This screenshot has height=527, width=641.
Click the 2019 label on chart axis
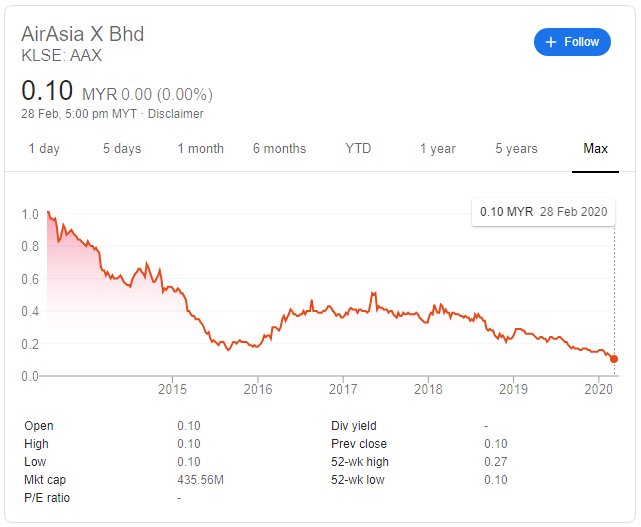(513, 389)
